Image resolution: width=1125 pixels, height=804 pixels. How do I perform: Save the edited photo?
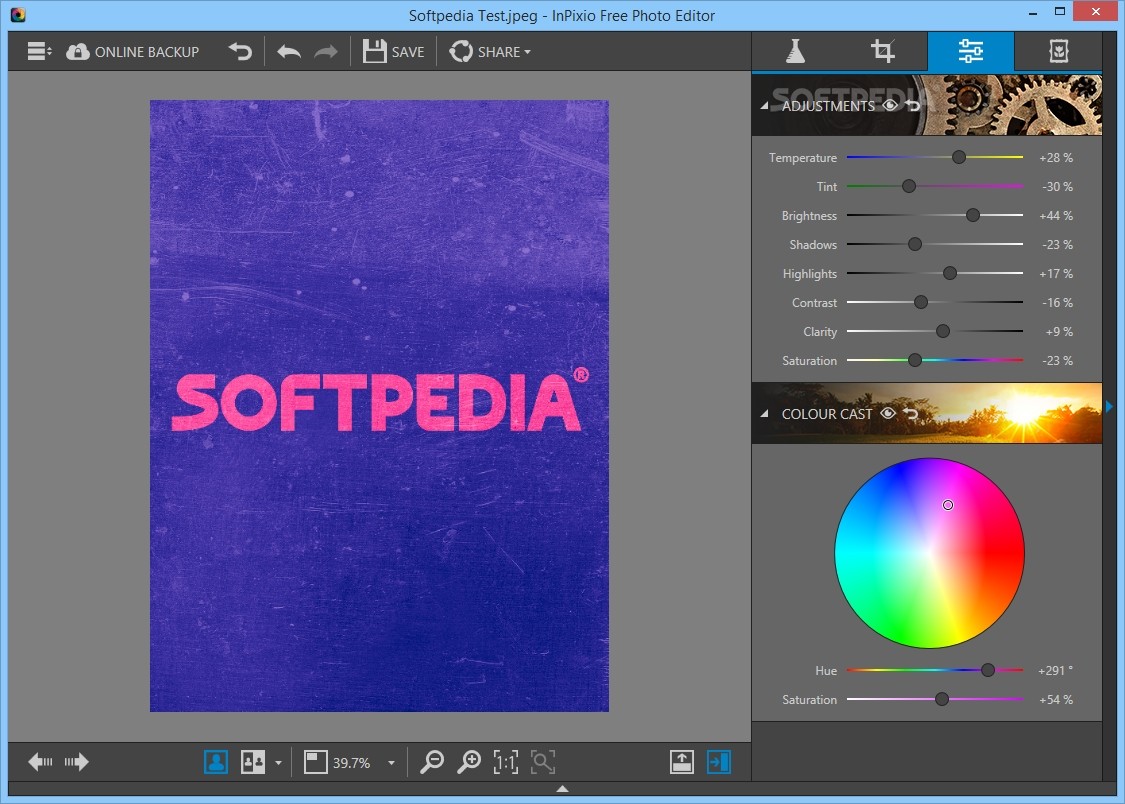(x=394, y=52)
